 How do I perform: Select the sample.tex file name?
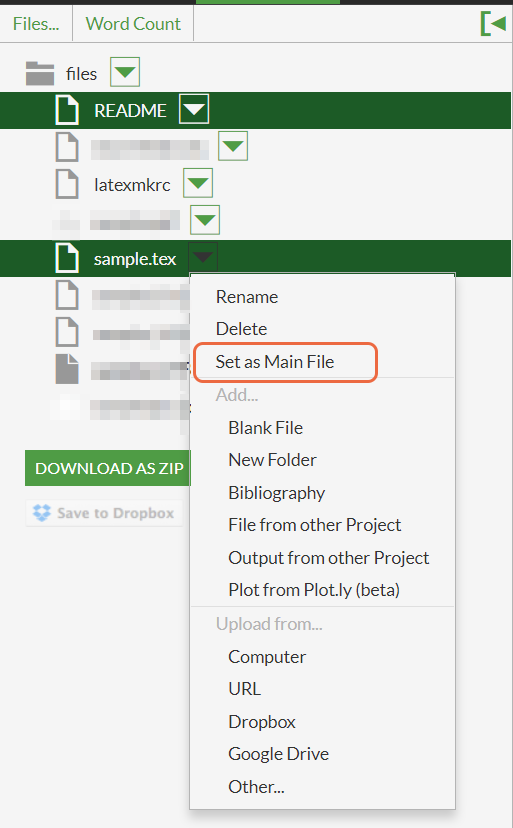click(x=135, y=259)
